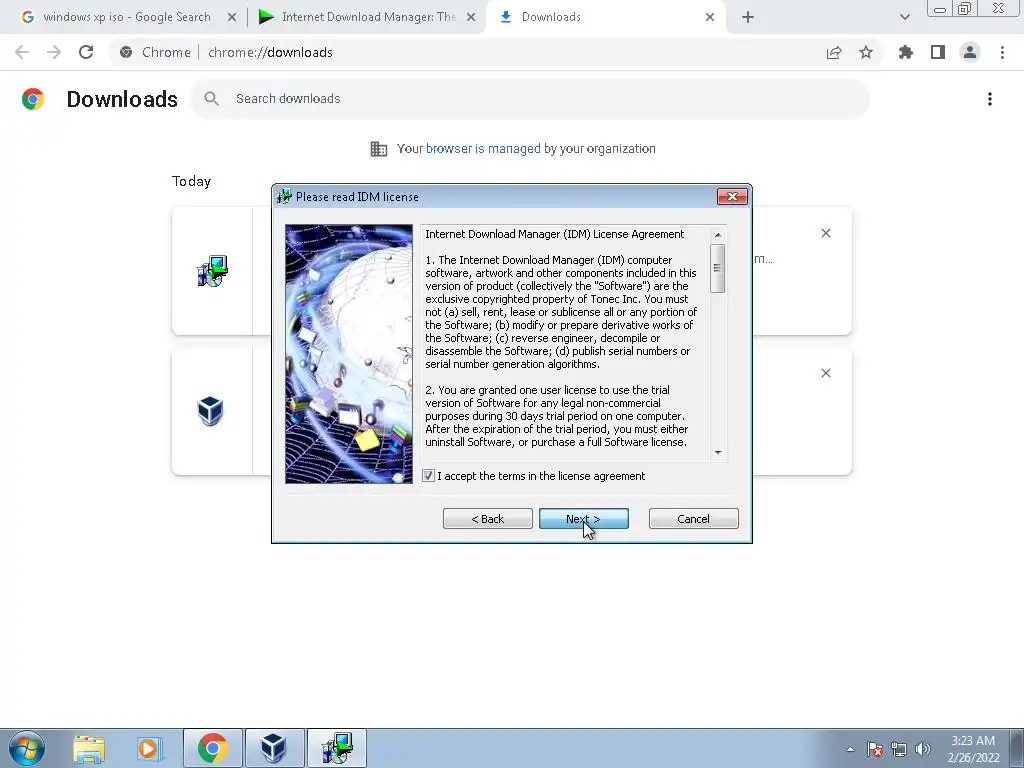Go forward in Chrome
The height and width of the screenshot is (768, 1024).
[x=54, y=52]
